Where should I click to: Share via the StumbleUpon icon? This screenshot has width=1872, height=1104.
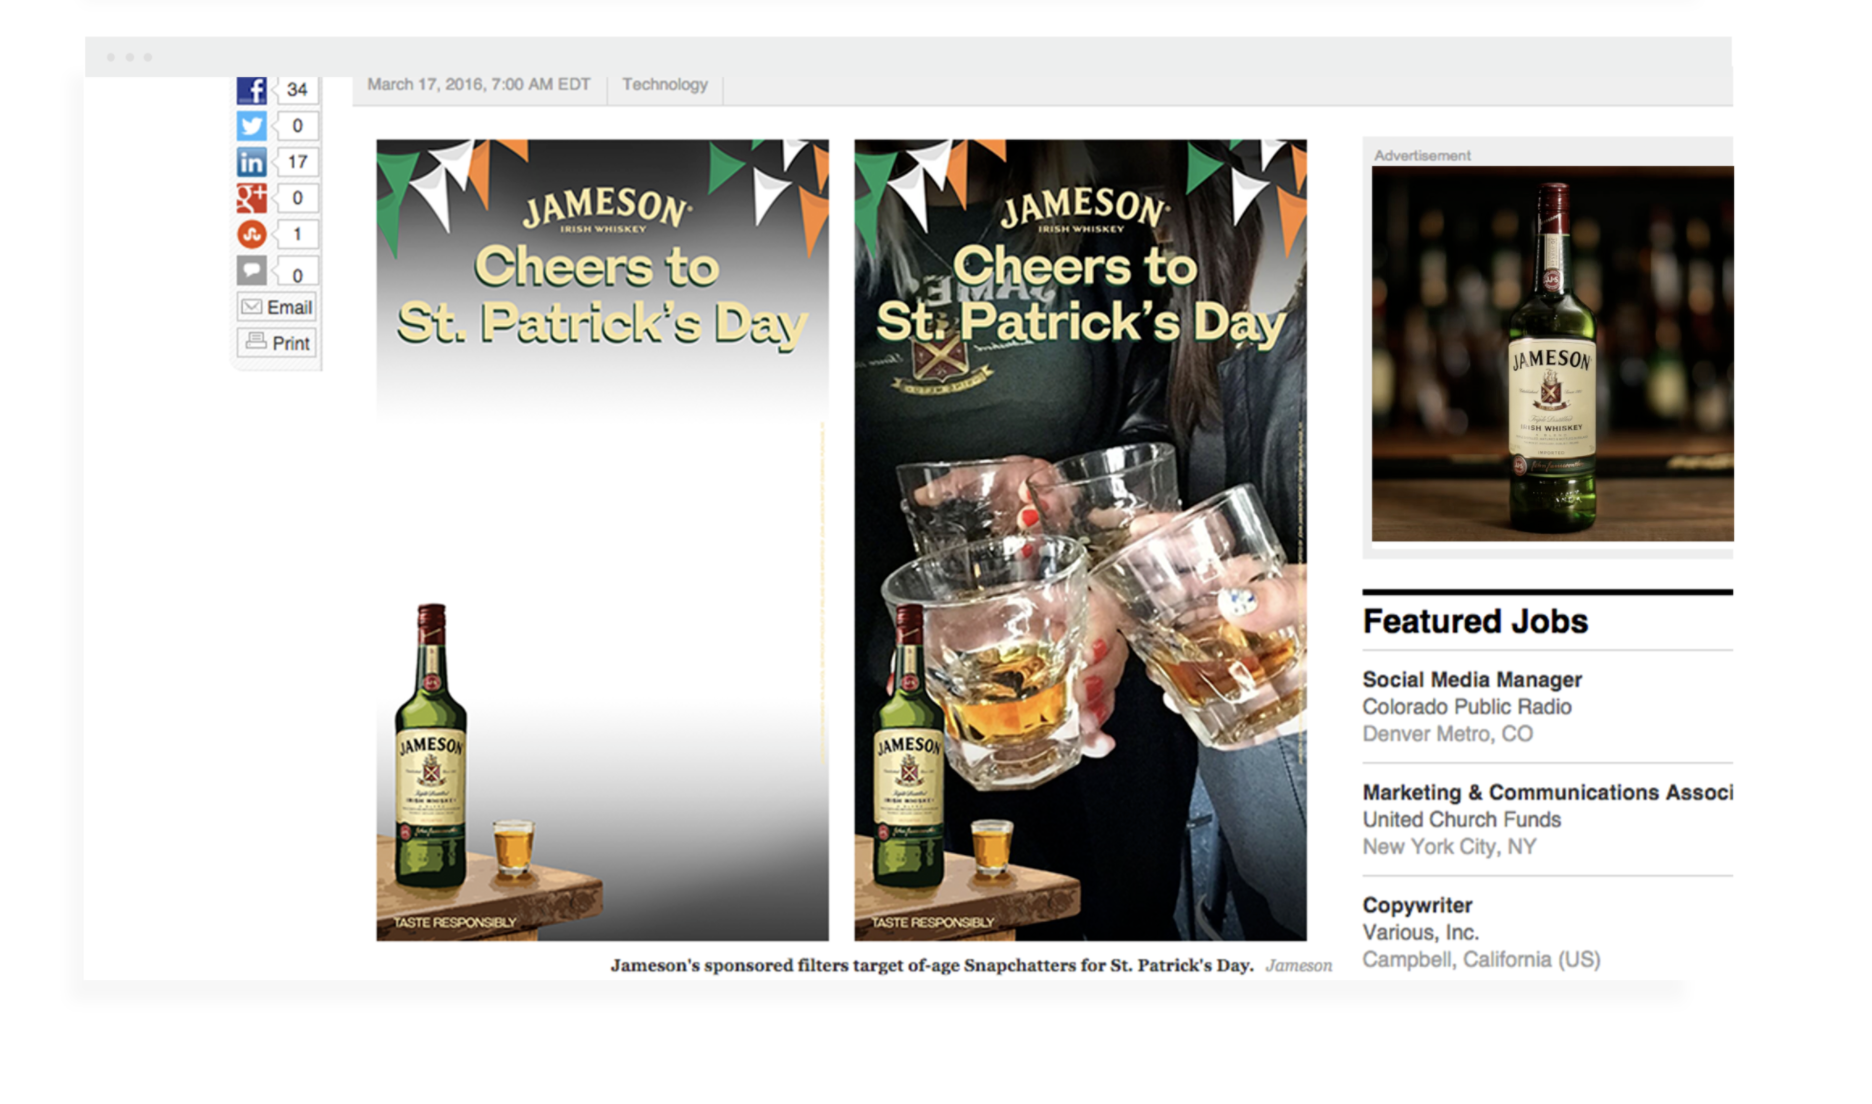tap(251, 234)
